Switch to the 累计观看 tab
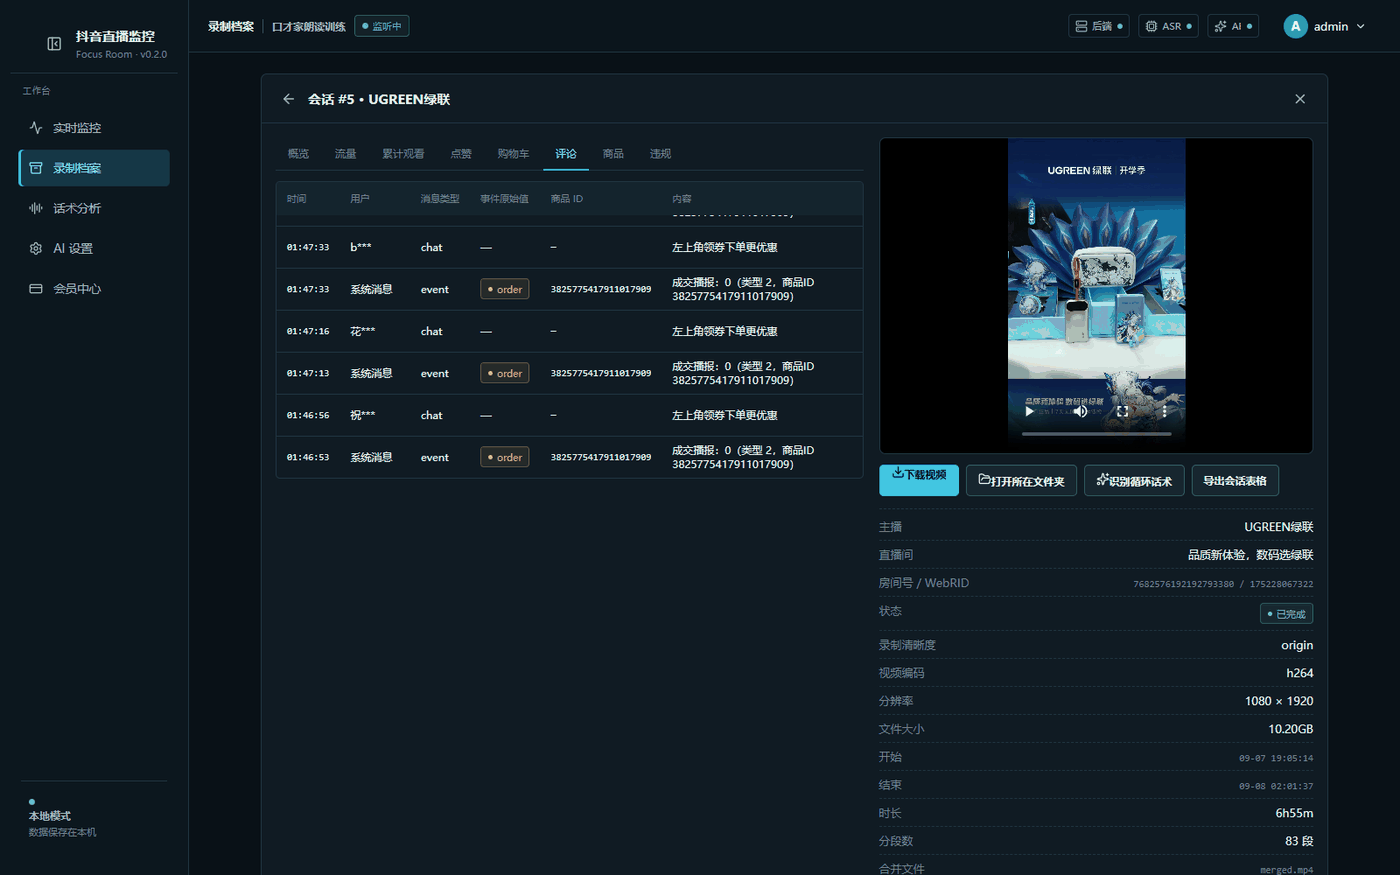Screen dimensions: 1400x875 [x=403, y=154]
